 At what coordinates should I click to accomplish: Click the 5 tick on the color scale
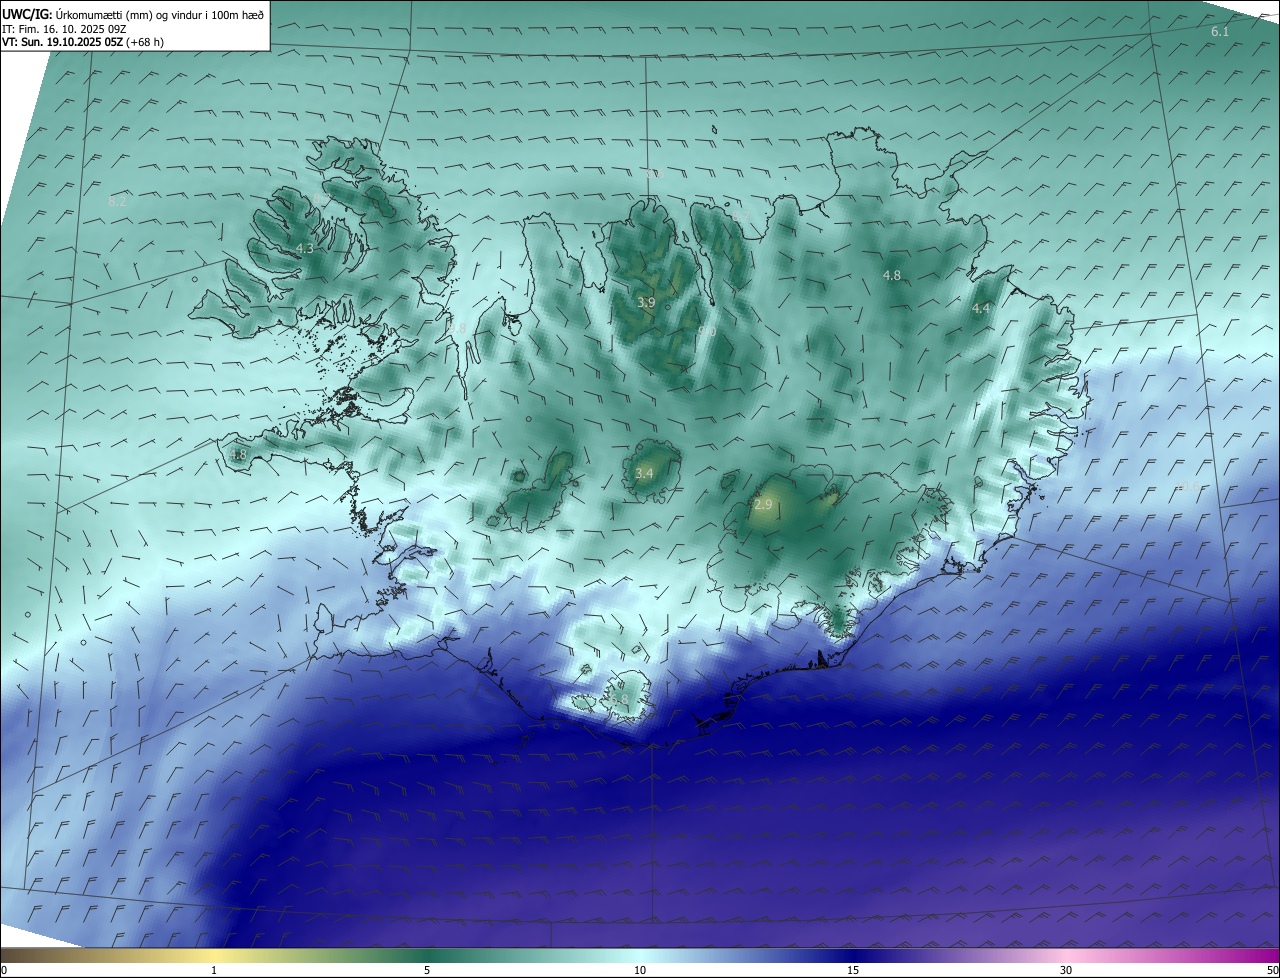coord(427,970)
